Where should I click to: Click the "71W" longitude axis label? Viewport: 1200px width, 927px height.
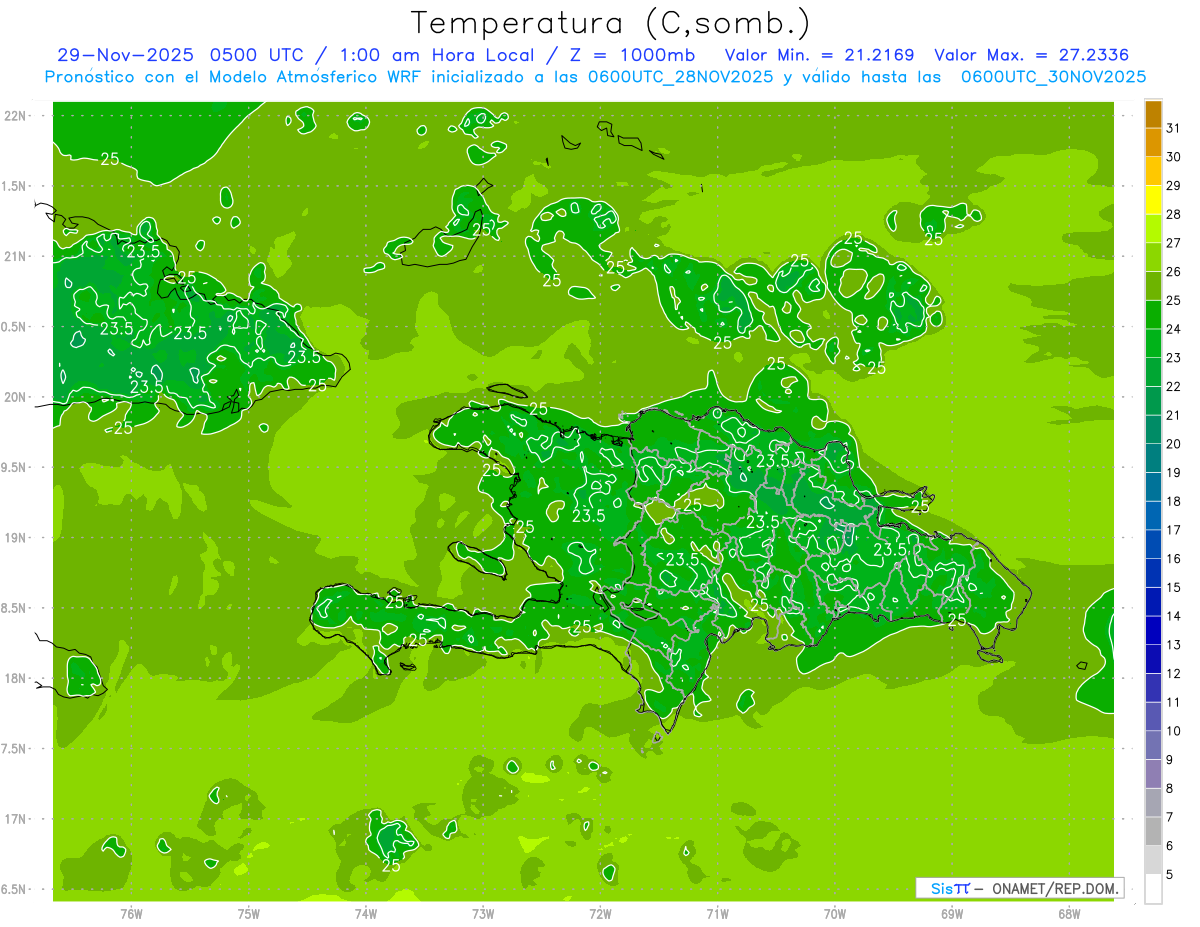pyautogui.click(x=717, y=913)
